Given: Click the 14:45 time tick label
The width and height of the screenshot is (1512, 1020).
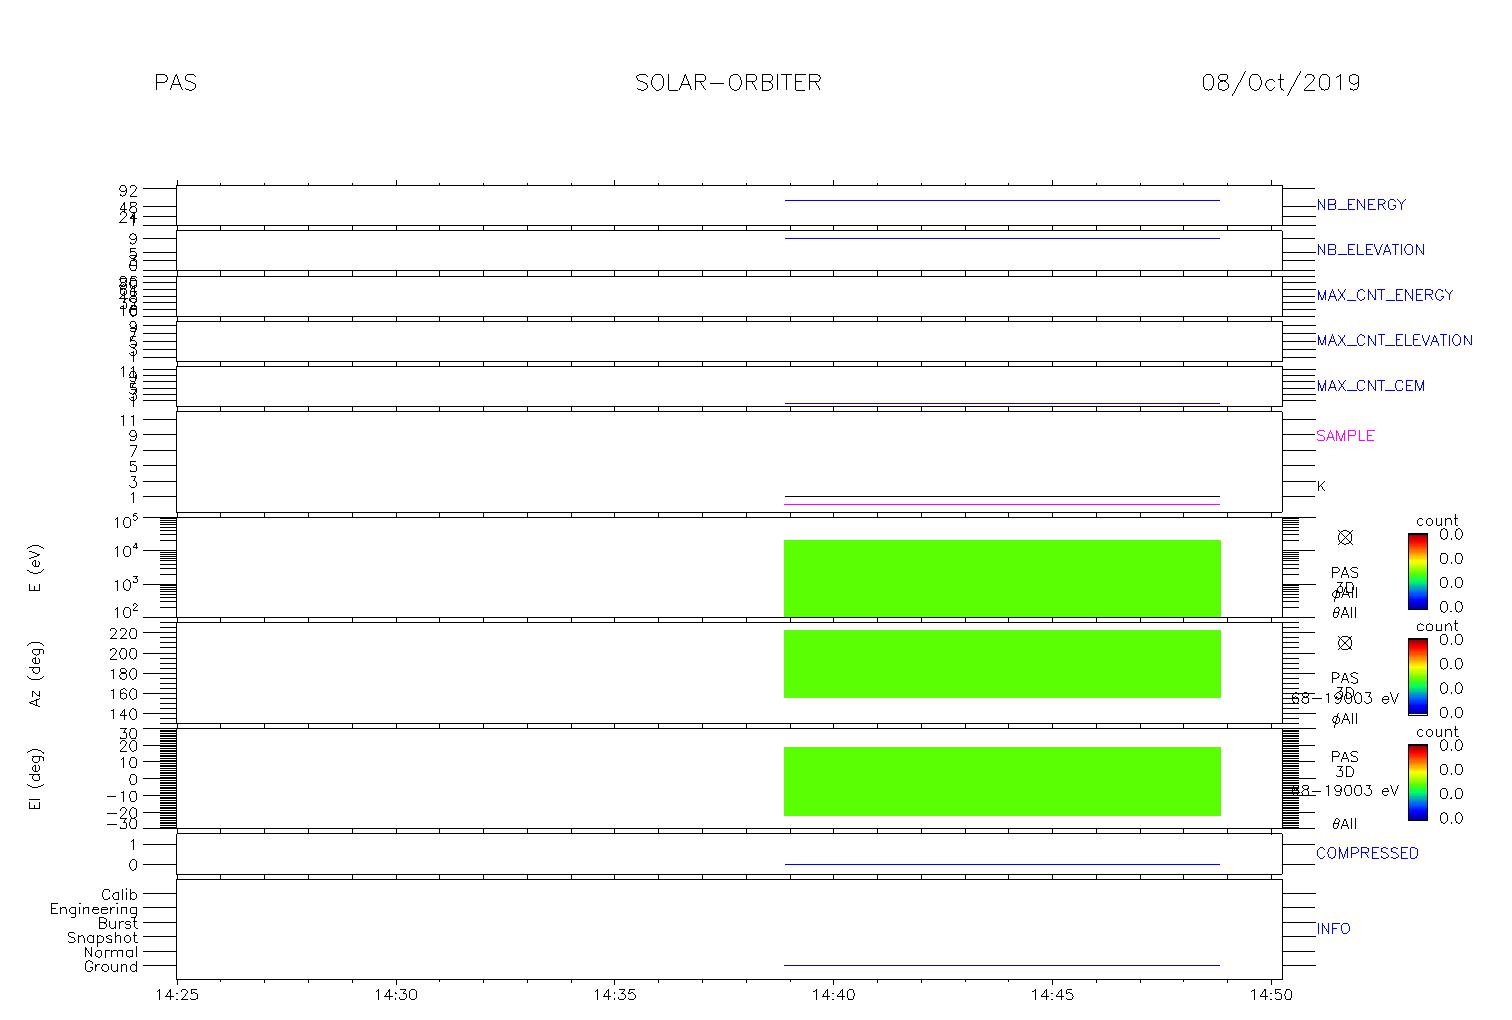Looking at the screenshot, I should 1051,995.
